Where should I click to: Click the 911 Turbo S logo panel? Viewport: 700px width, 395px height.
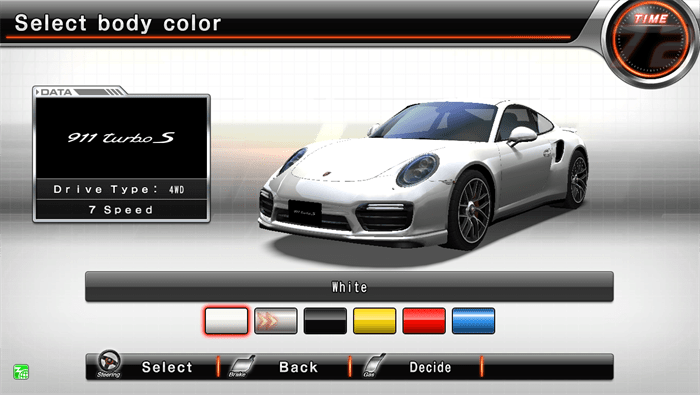[121, 138]
